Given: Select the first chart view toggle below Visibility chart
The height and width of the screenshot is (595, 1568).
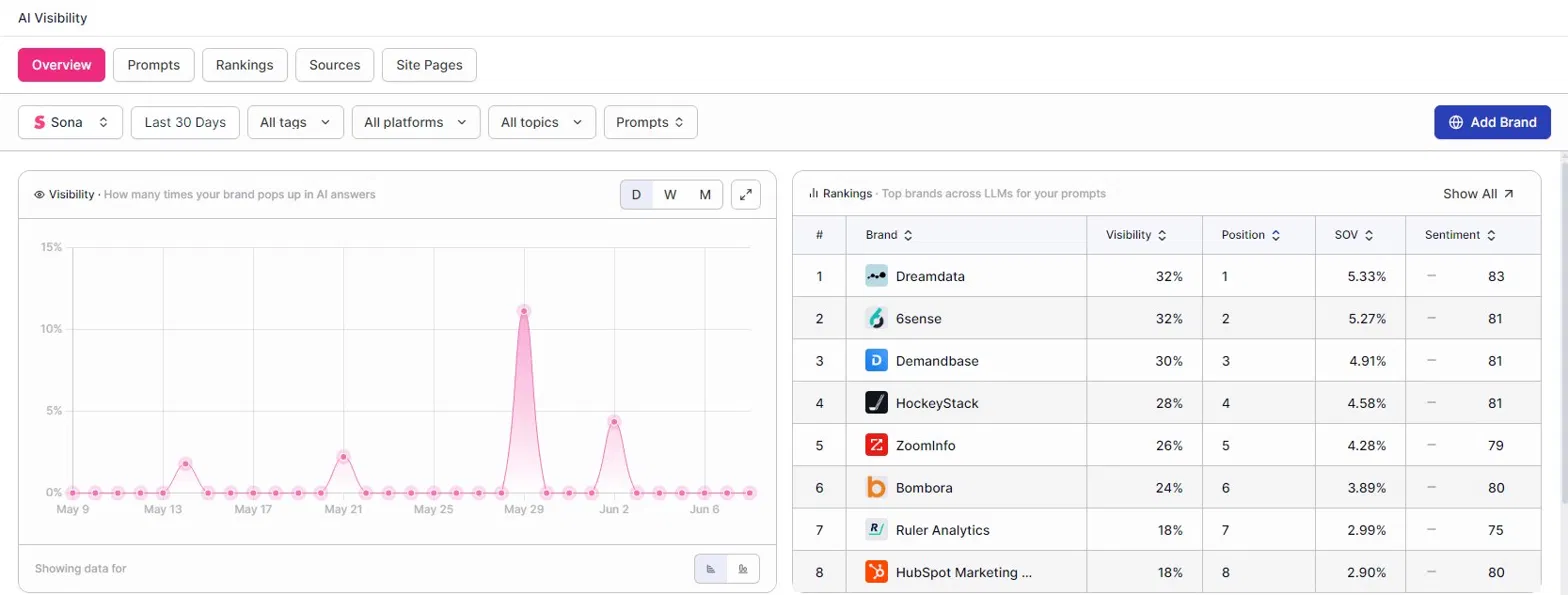Looking at the screenshot, I should 711,568.
